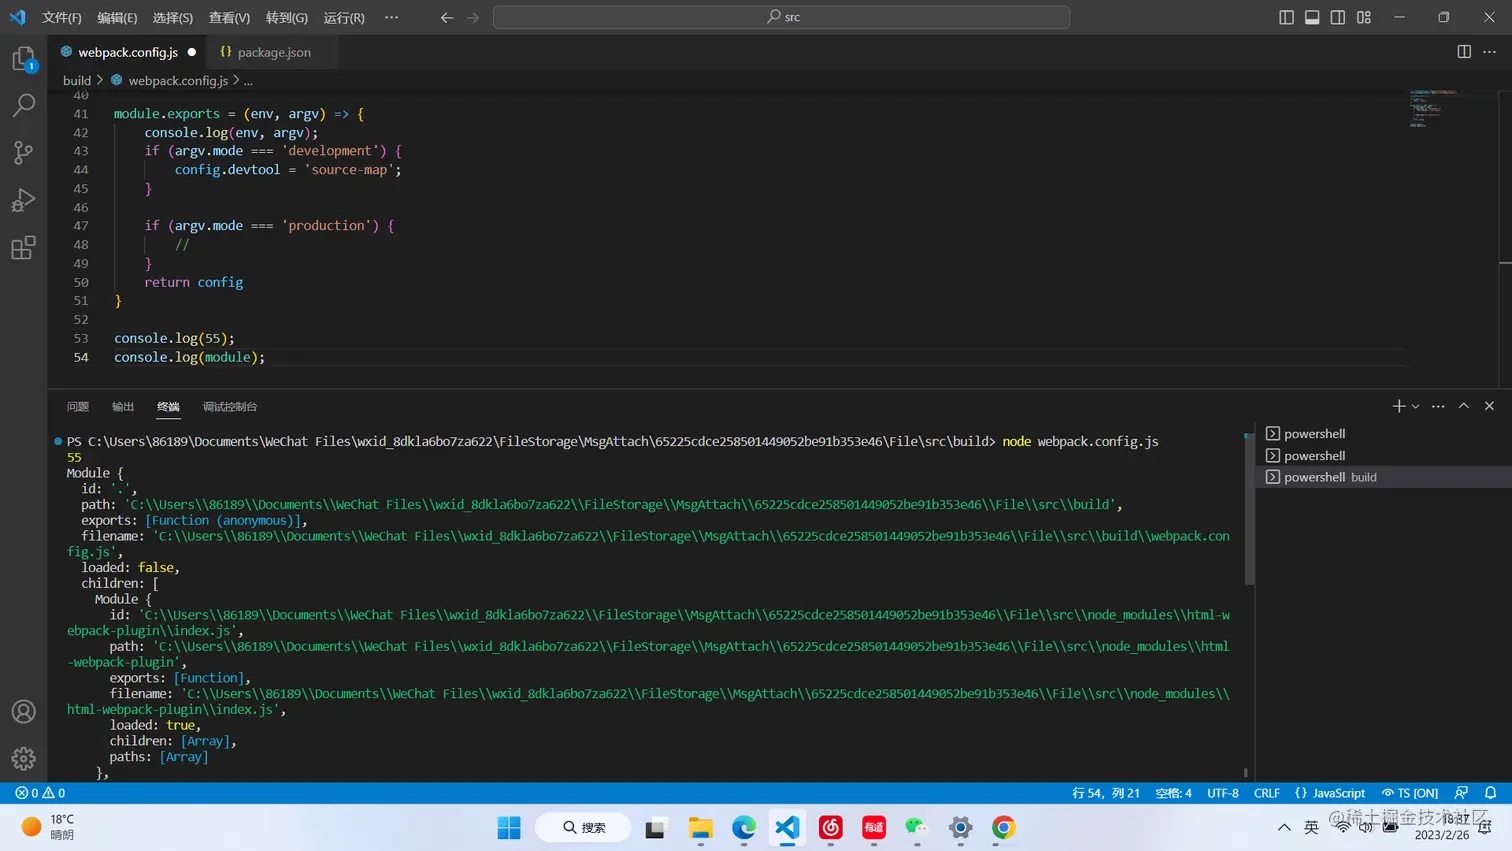
Task: Click the terminal vertical scrollbar
Action: click(1249, 510)
